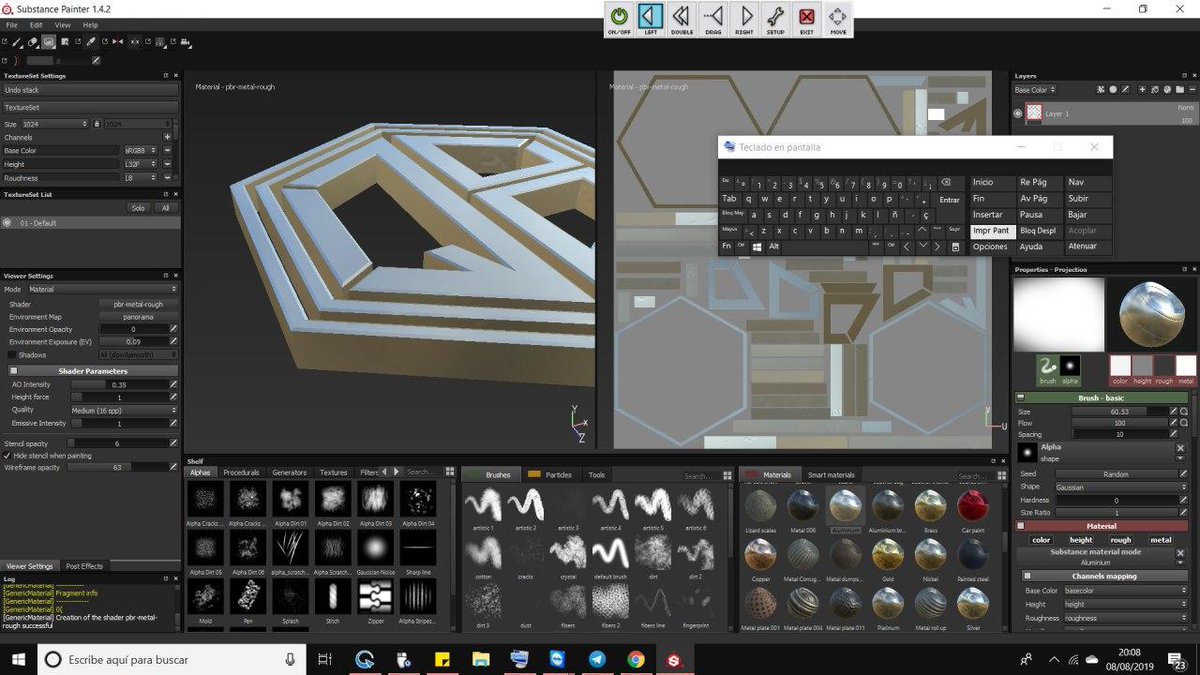1200x675 pixels.
Task: Add a folder in Layers panel
Action: 1180,90
